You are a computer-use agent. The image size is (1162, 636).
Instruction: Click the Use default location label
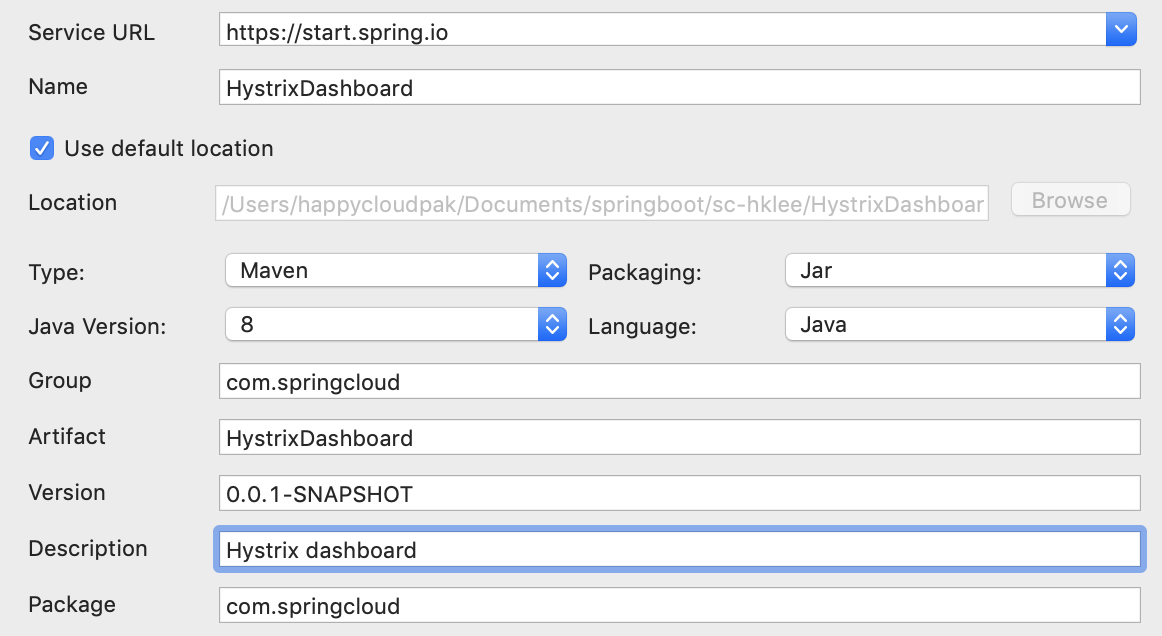(x=169, y=148)
